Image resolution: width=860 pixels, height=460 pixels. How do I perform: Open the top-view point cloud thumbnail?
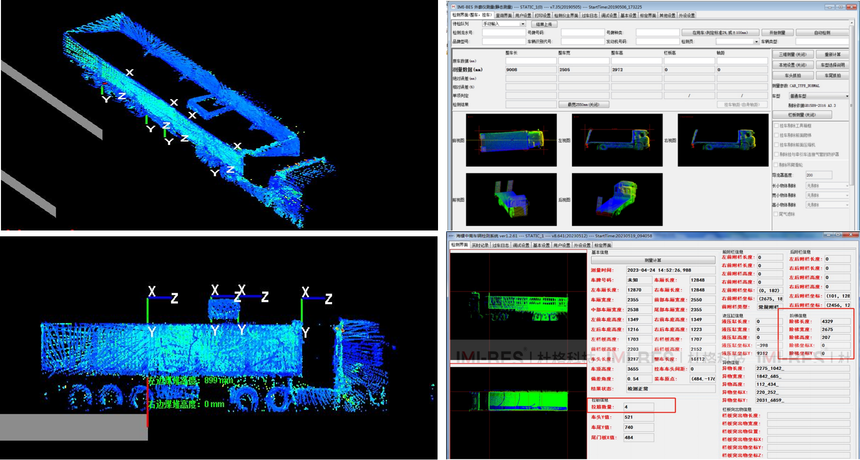511,139
